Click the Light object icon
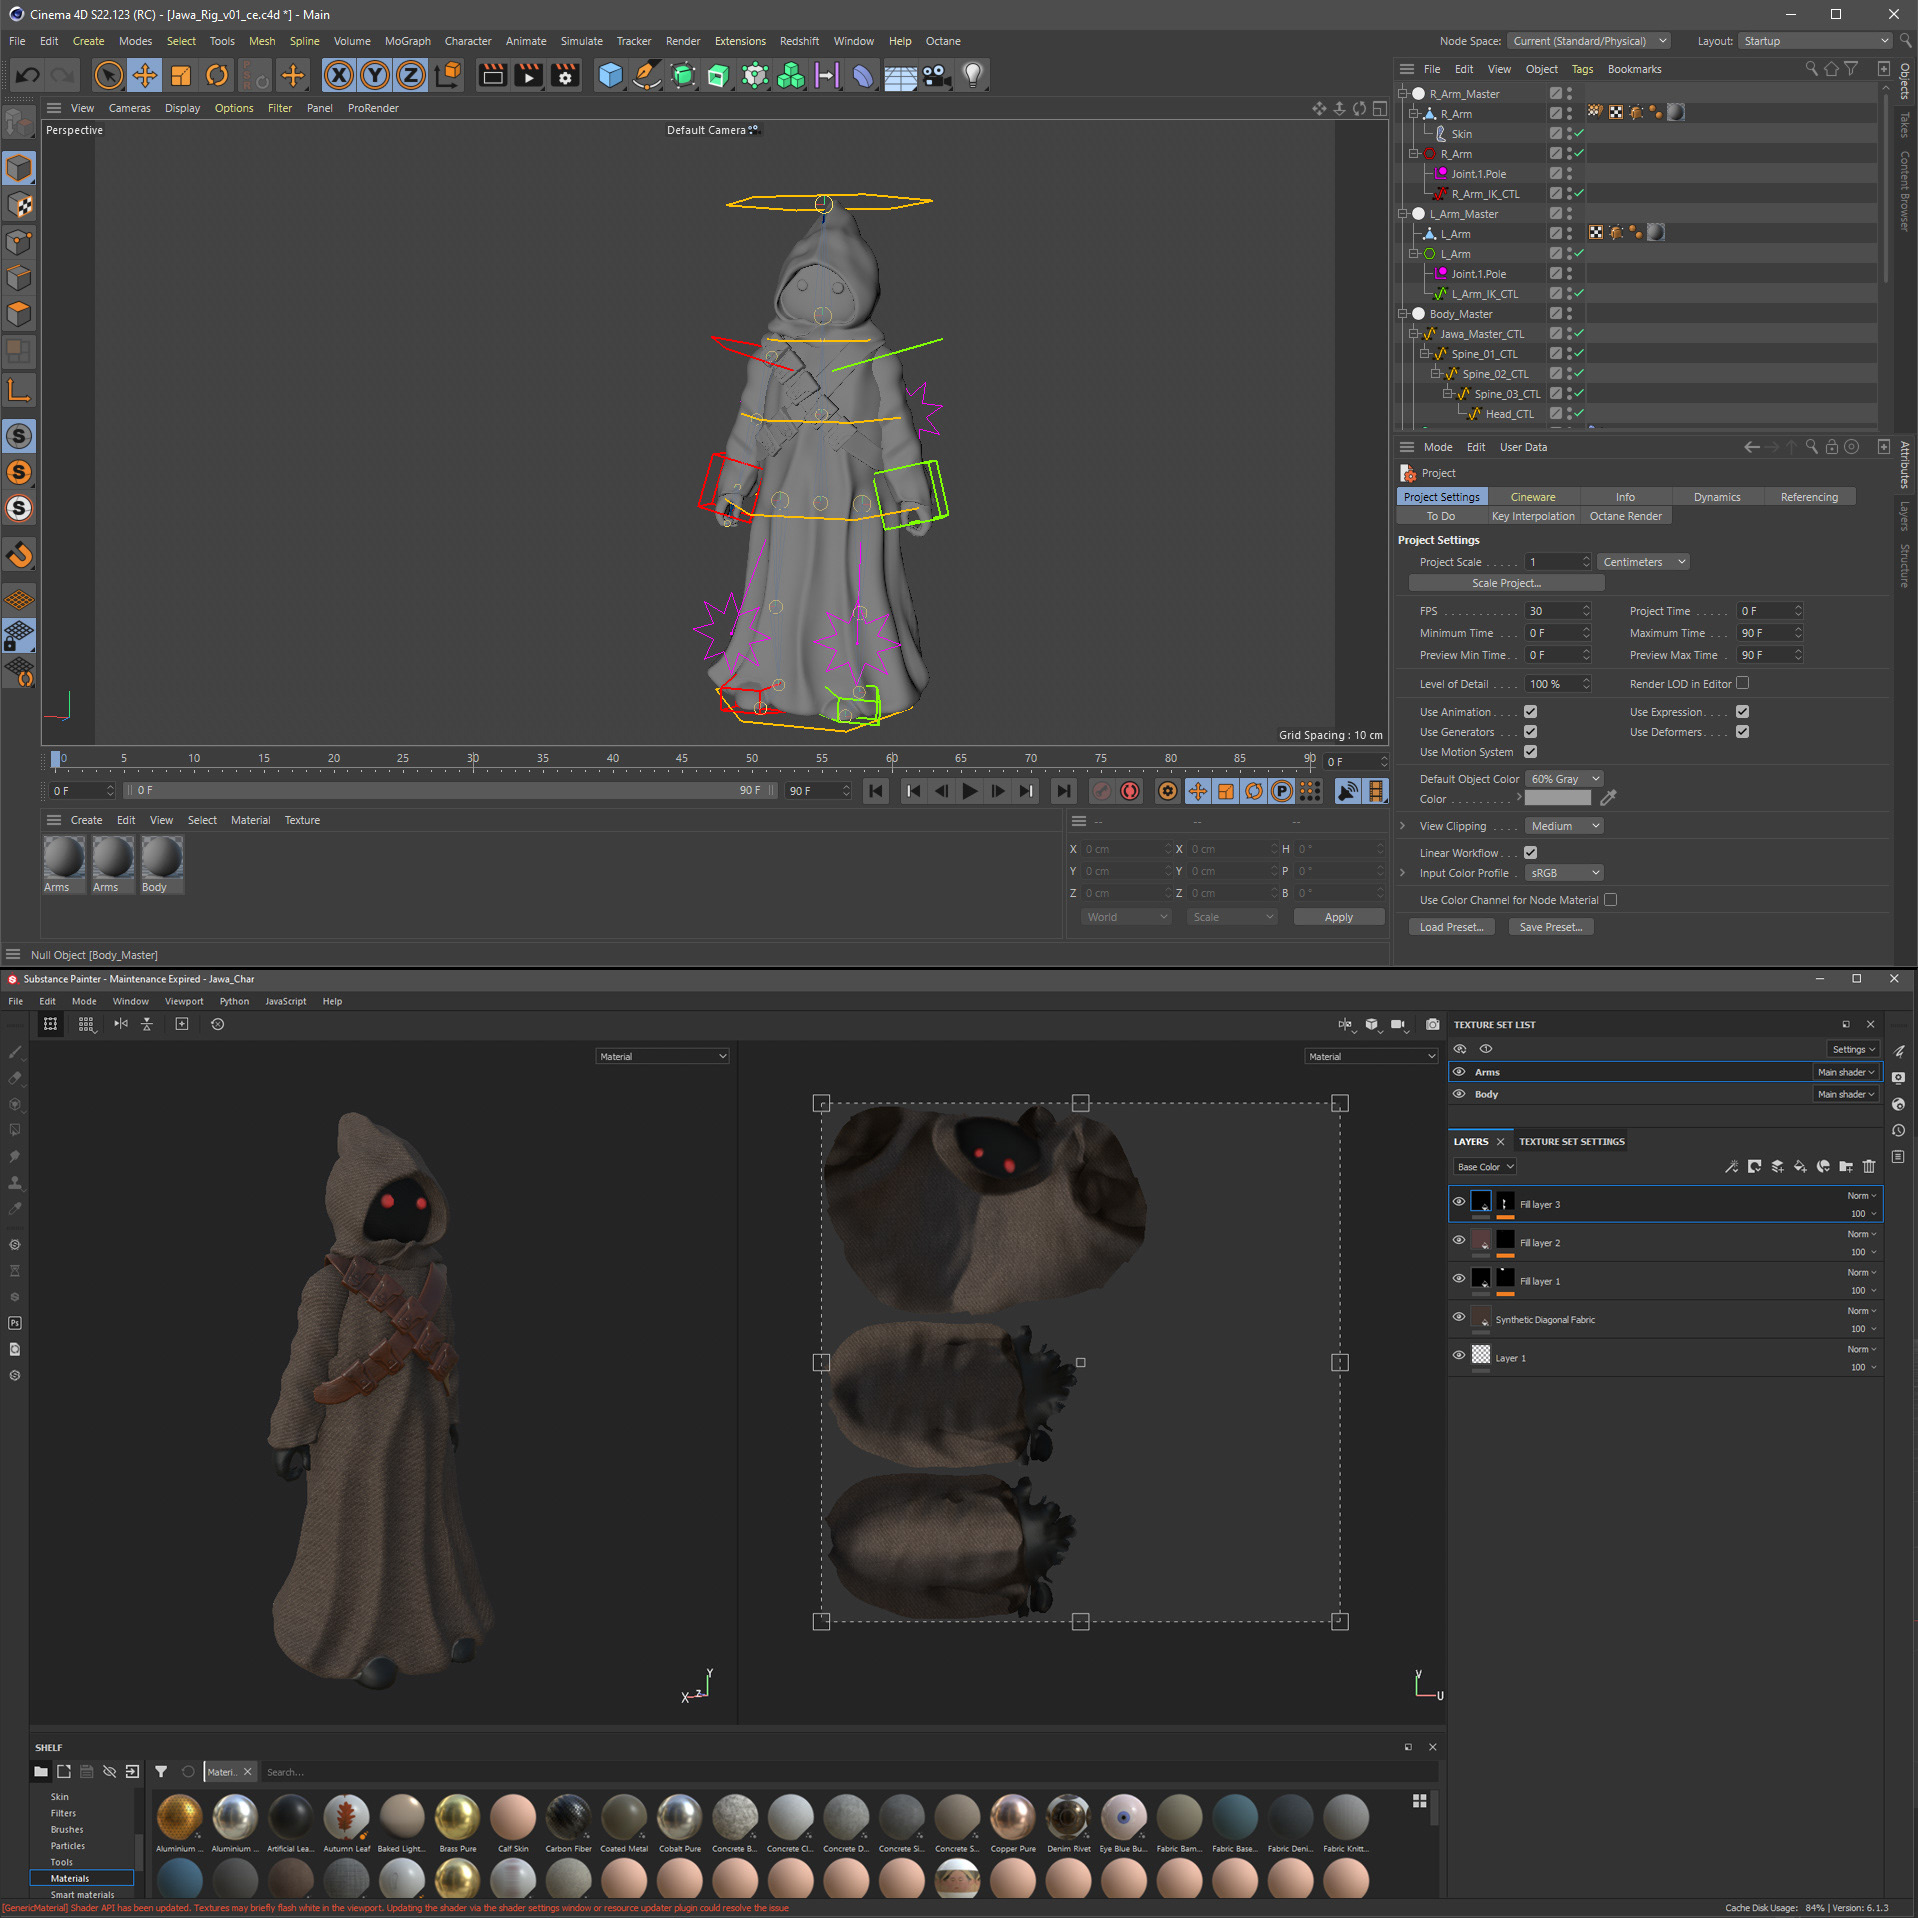 click(x=973, y=75)
